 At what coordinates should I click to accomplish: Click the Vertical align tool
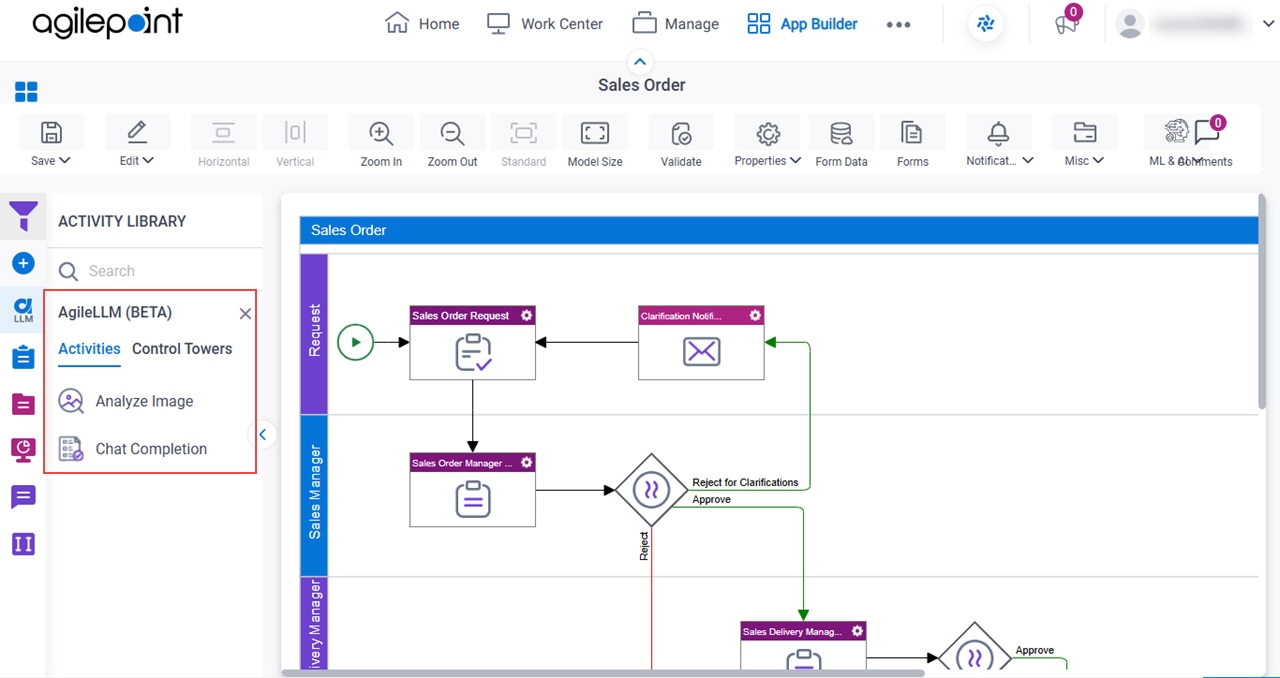pyautogui.click(x=295, y=142)
